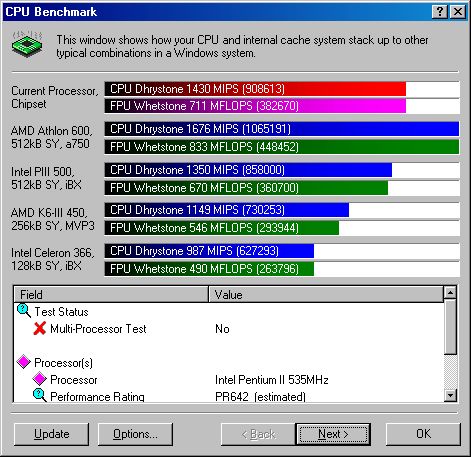Click the OK button
Screen dimensions: 471x457
tap(423, 434)
